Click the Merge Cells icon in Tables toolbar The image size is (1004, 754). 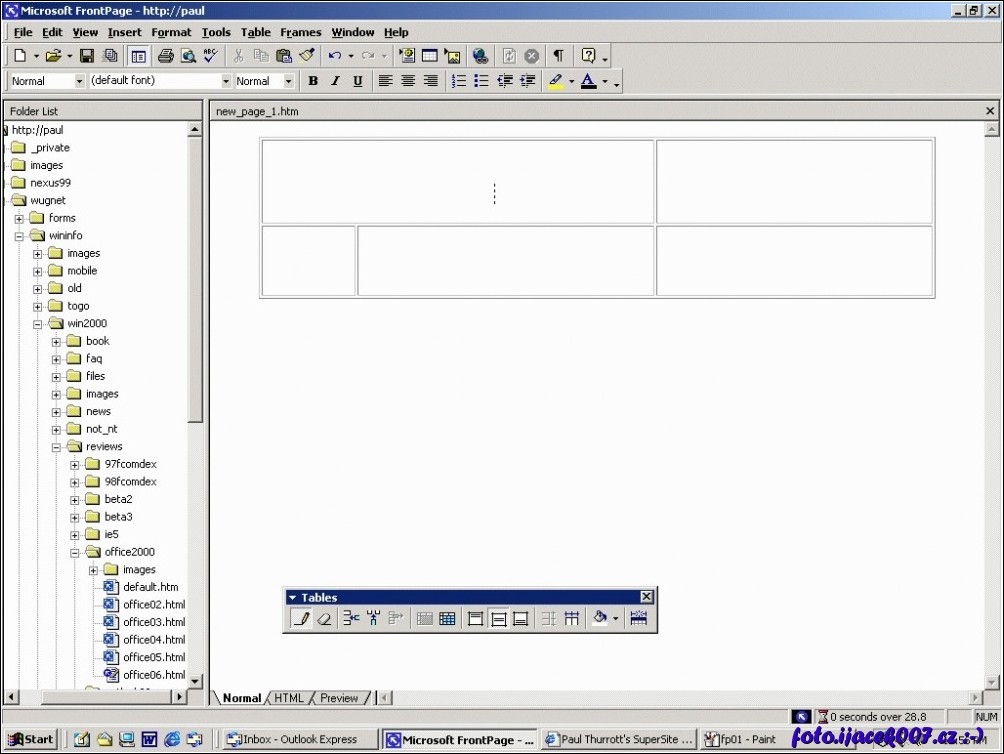424,619
